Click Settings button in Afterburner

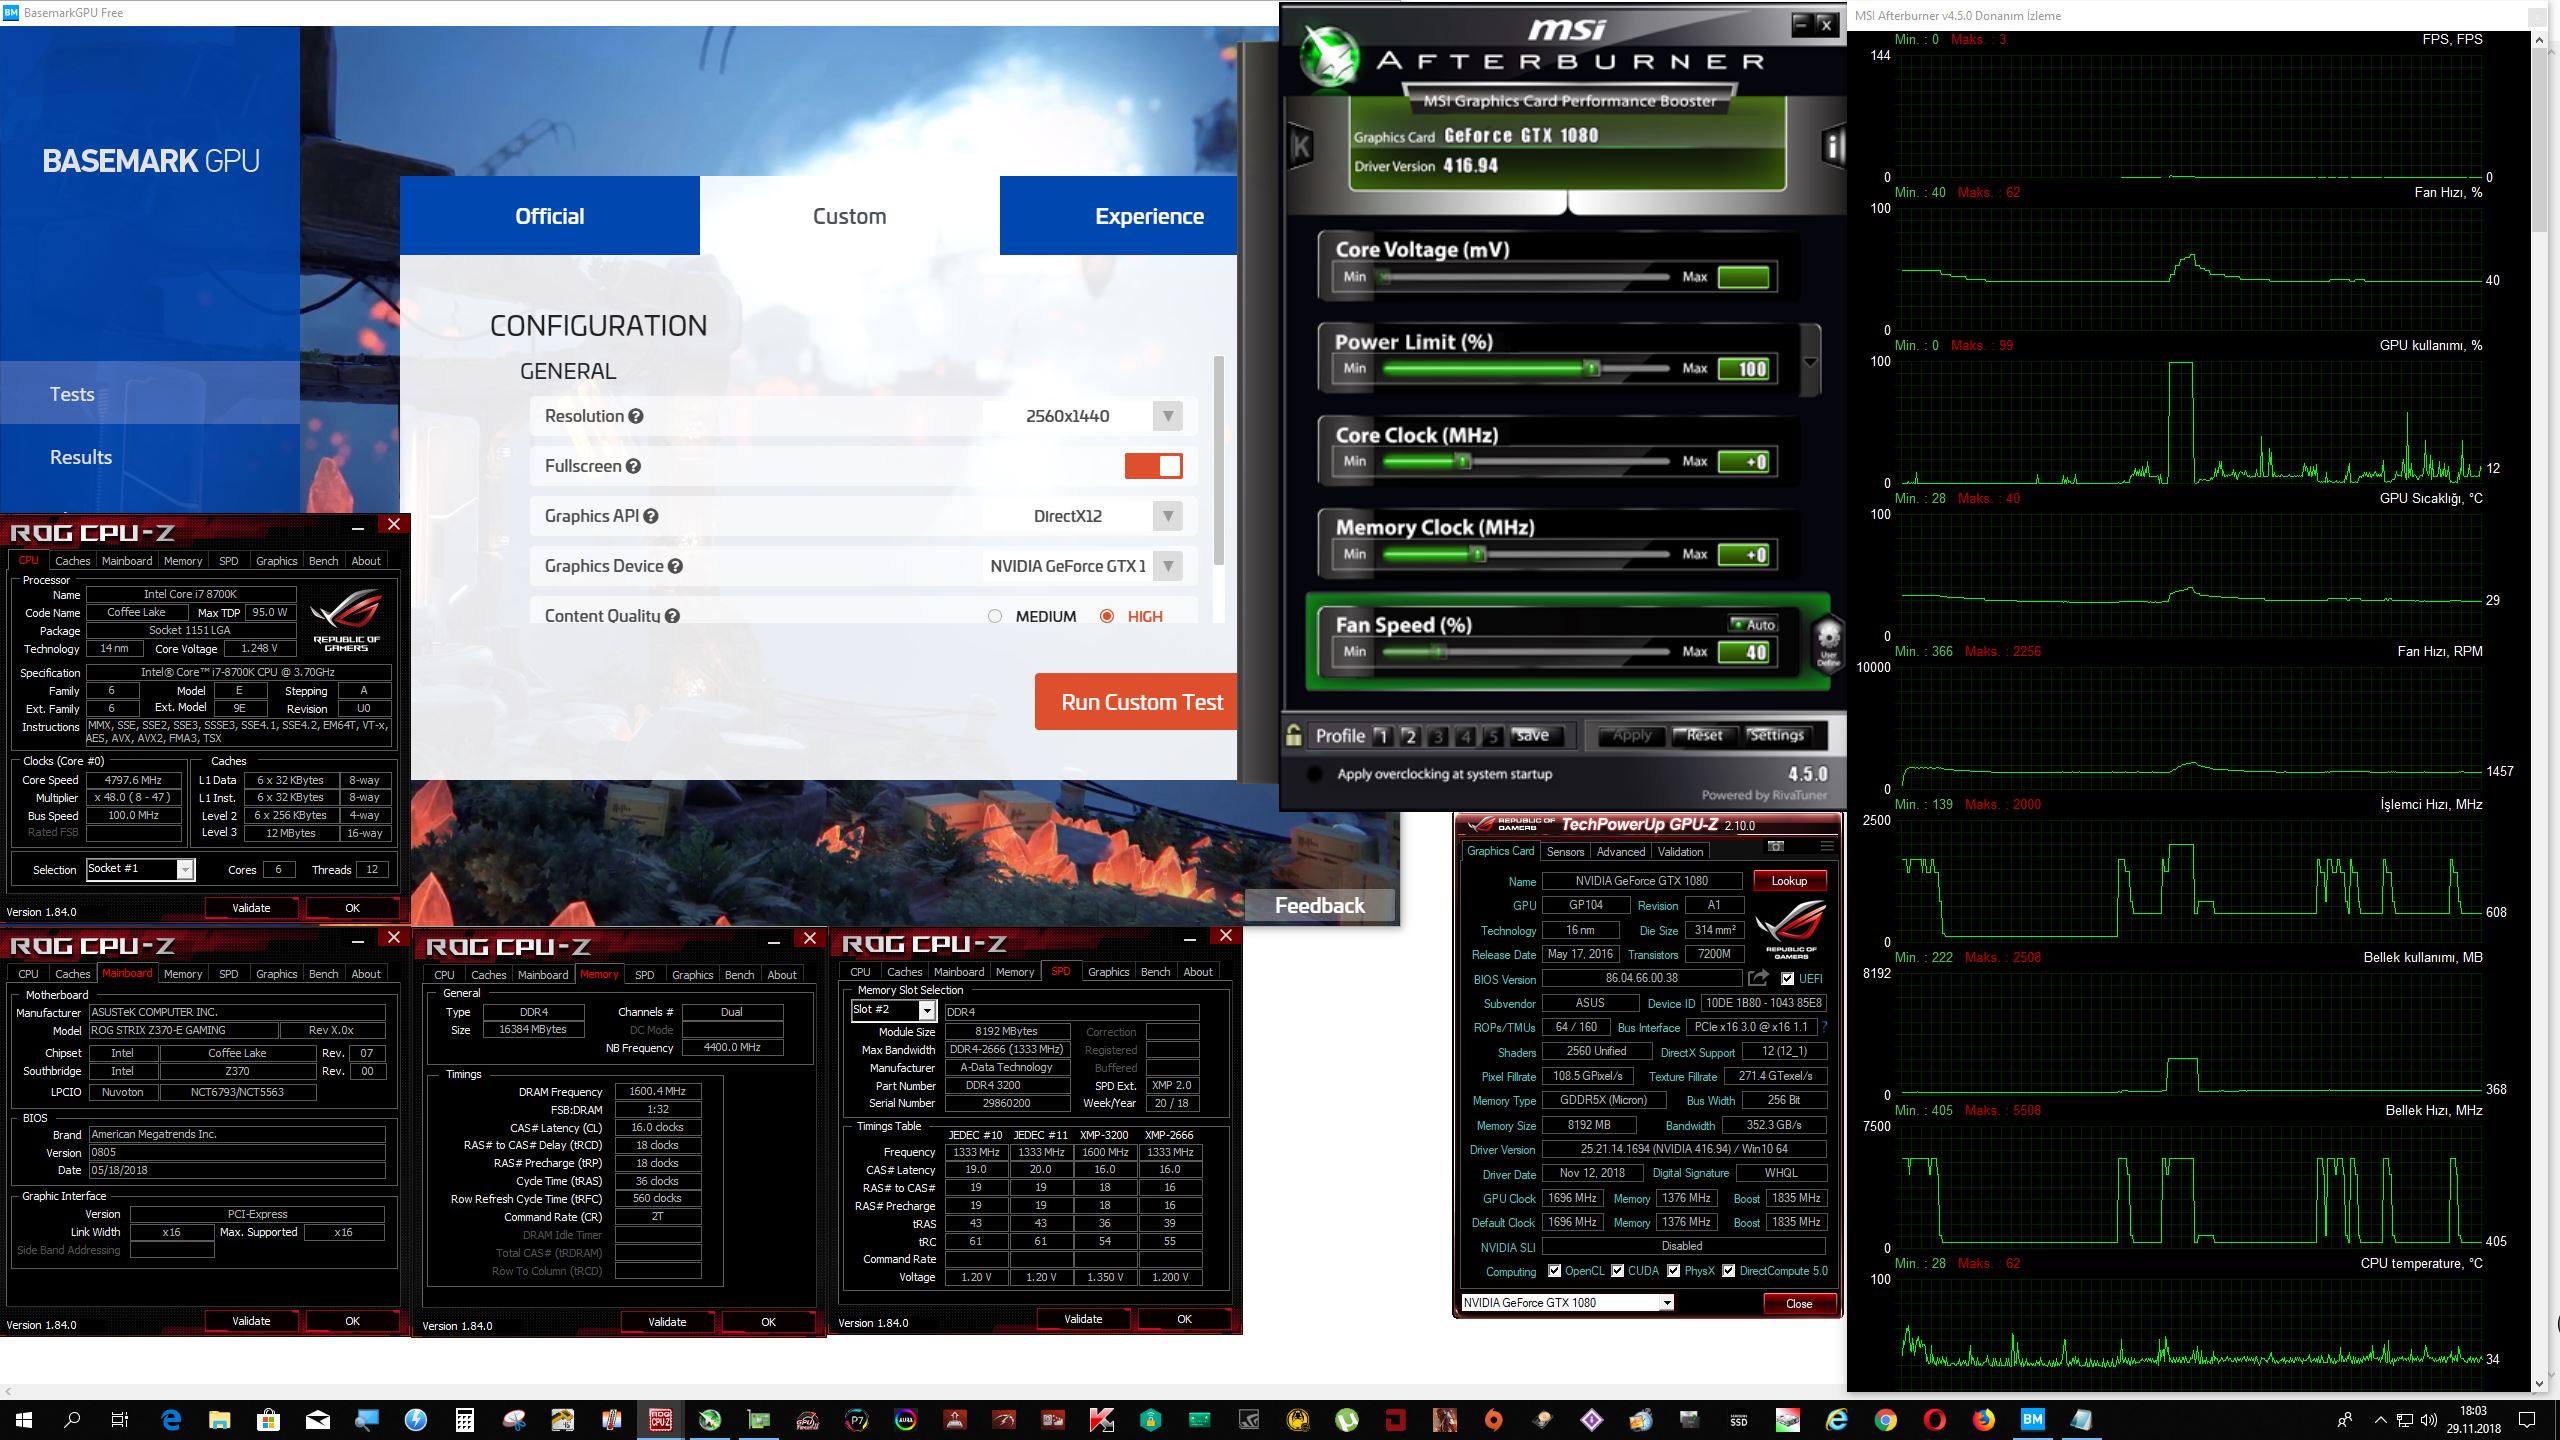[x=1776, y=736]
